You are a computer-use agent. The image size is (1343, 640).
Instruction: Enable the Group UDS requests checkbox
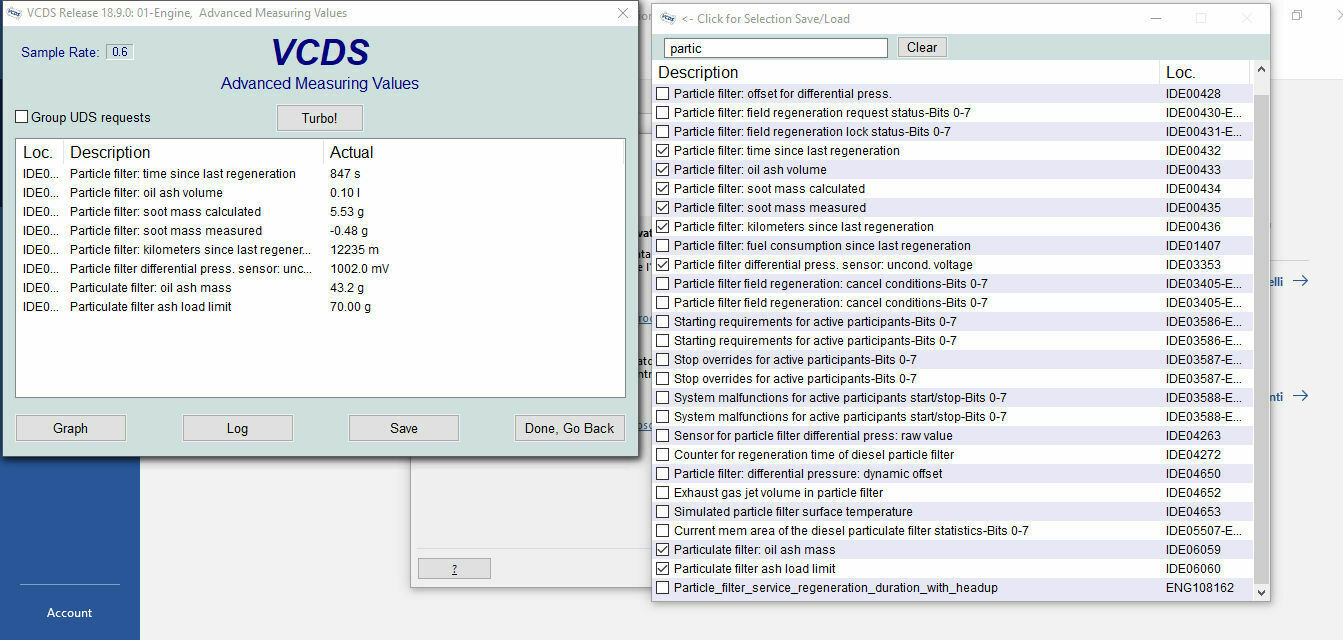pos(22,117)
